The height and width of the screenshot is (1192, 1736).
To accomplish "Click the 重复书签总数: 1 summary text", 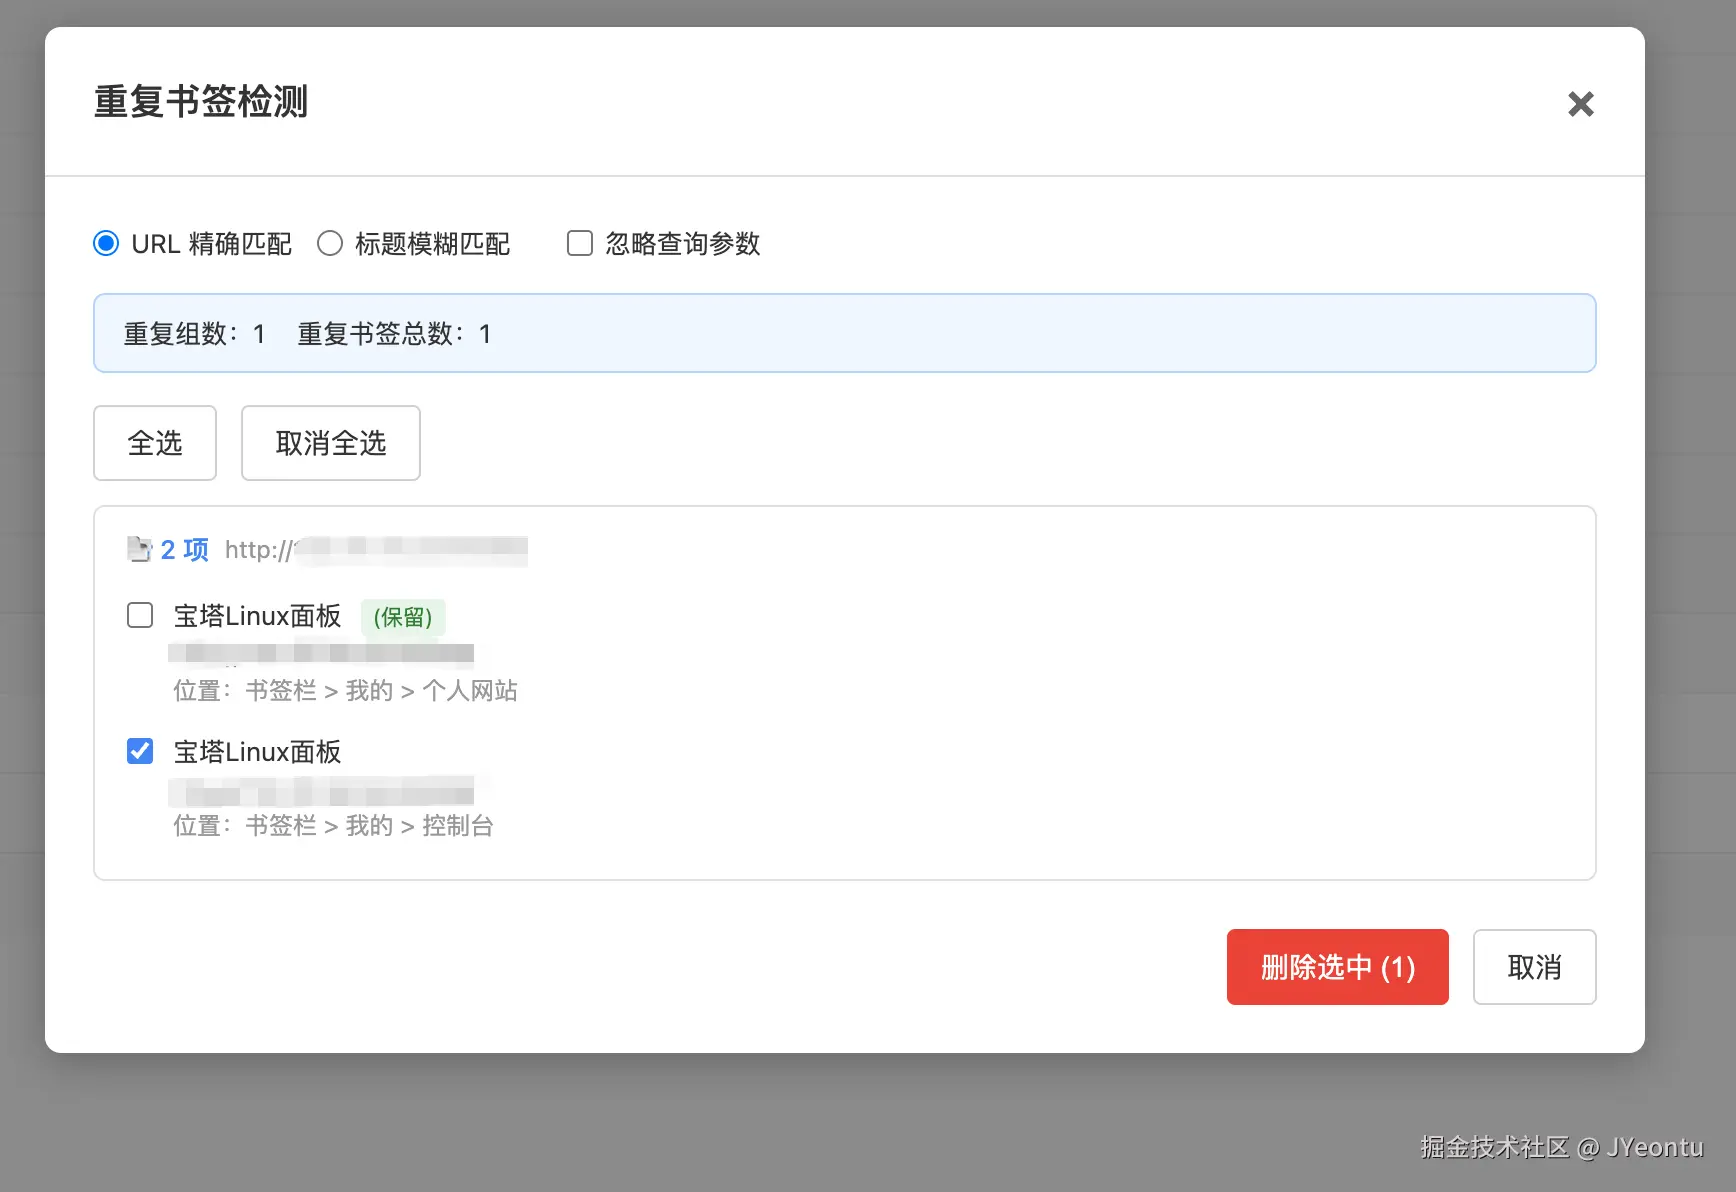I will [x=394, y=334].
